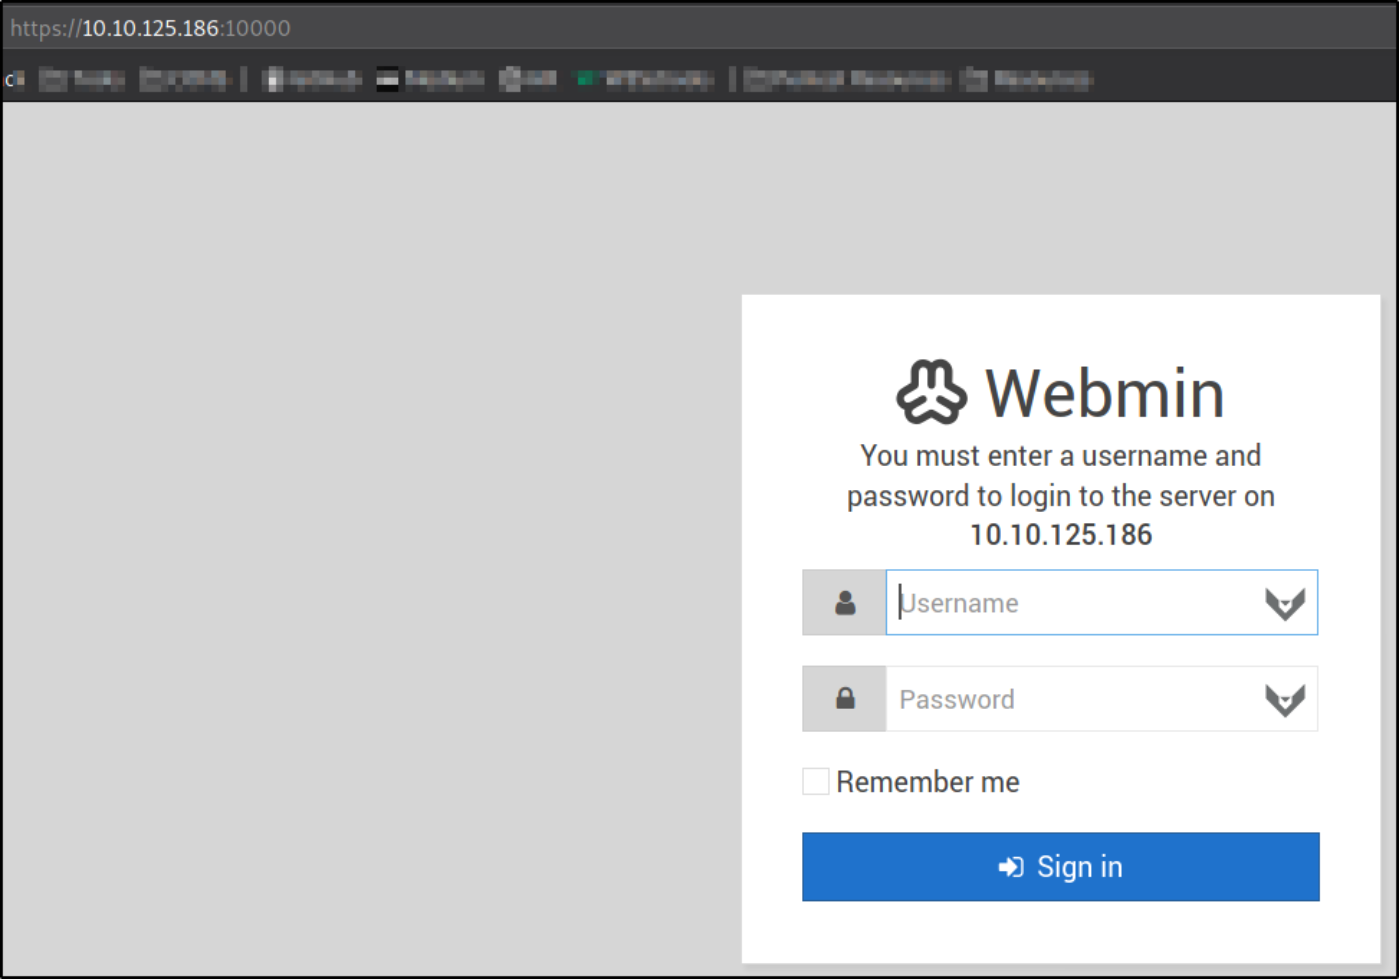Screen dimensions: 1399x979
Task: Focus the Username input field
Action: point(1101,602)
